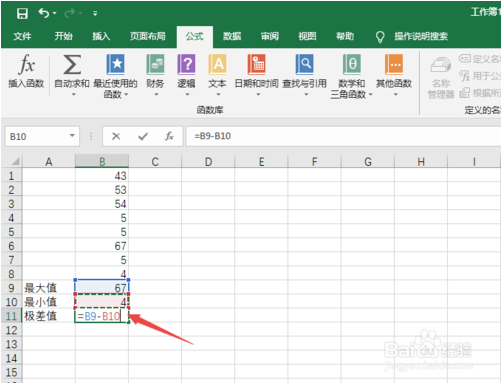
Task: Expand the 逻辑 functions dropdown arrow
Action: coord(187,95)
